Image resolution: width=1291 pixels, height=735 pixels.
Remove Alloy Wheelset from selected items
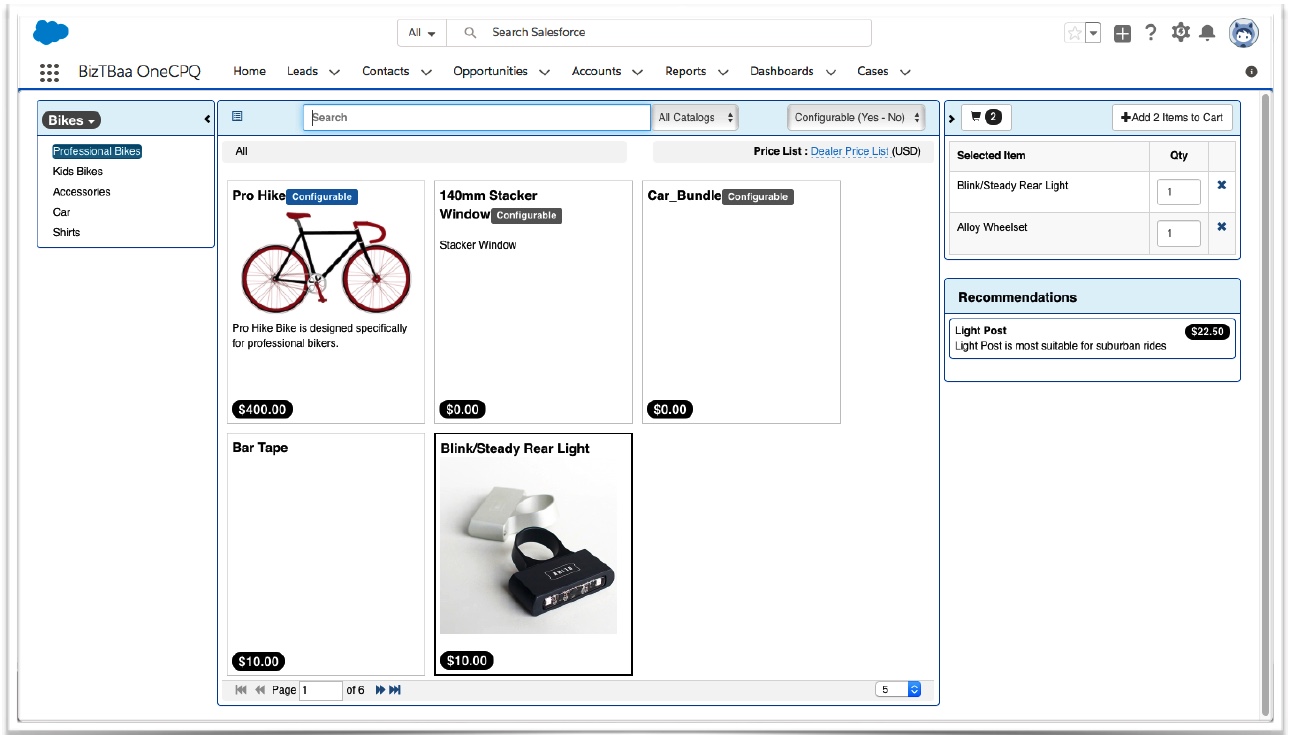1221,227
